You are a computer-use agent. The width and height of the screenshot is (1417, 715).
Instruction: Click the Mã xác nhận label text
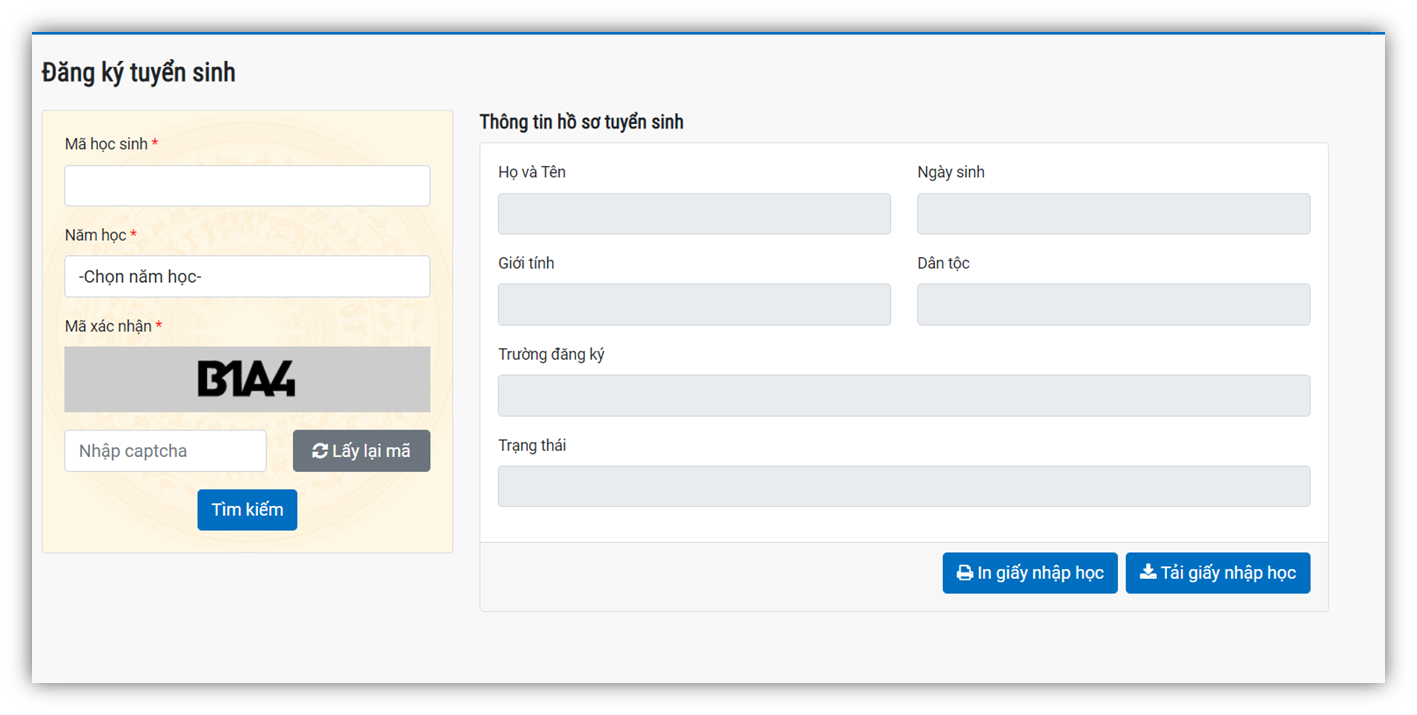coord(108,326)
